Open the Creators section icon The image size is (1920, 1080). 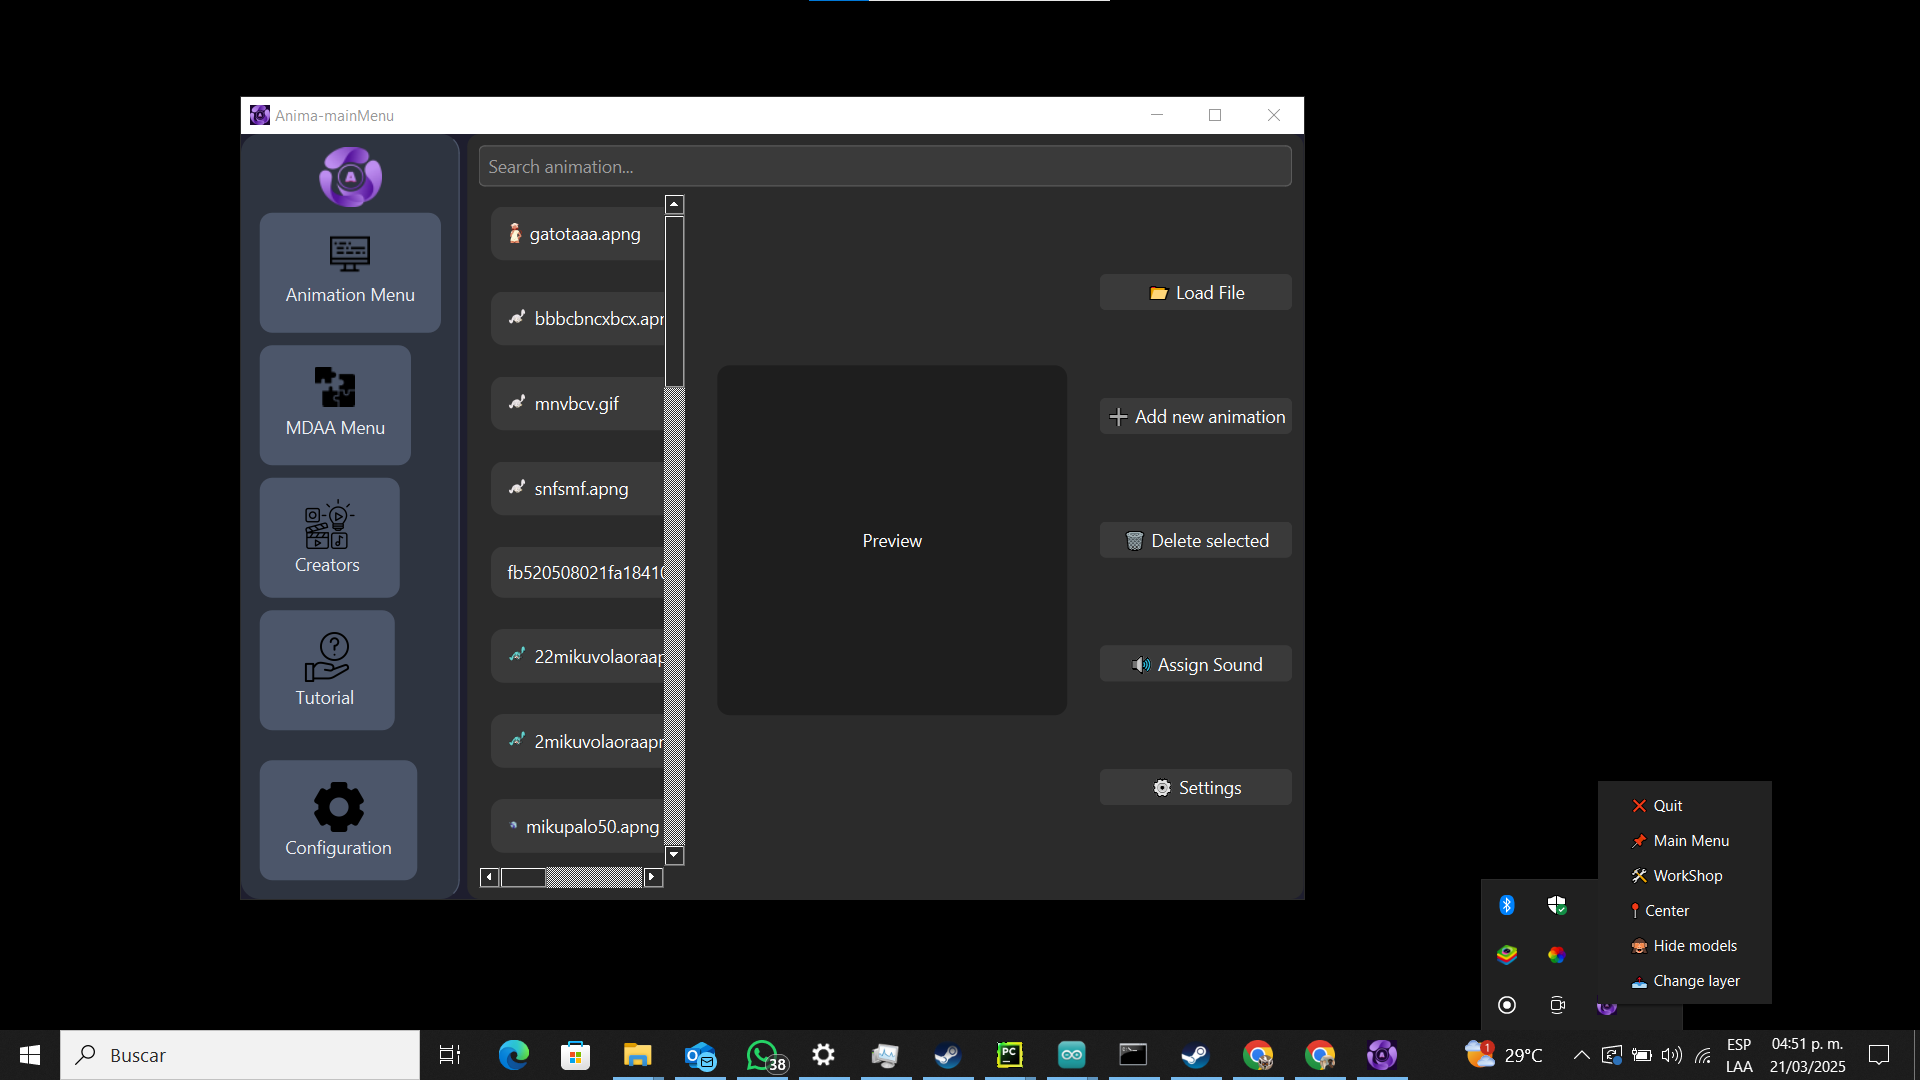(328, 538)
